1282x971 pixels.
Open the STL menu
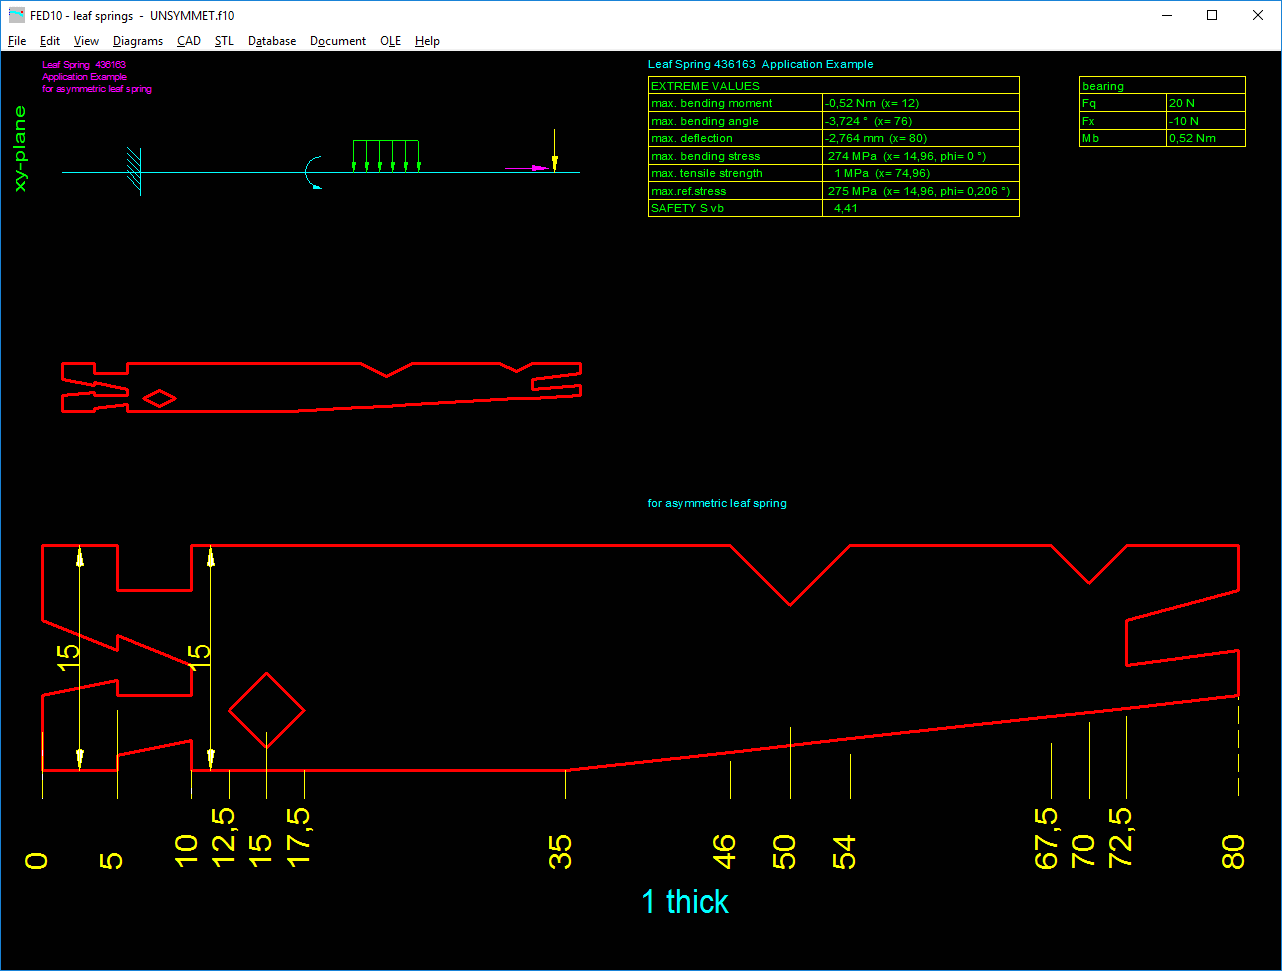point(224,41)
